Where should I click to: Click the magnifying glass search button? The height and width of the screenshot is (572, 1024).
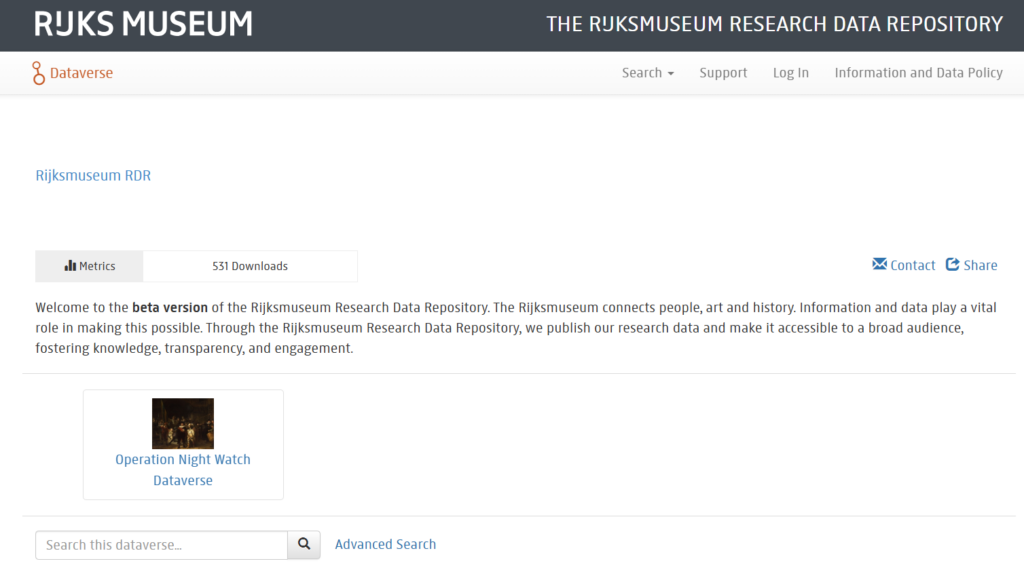click(x=304, y=545)
